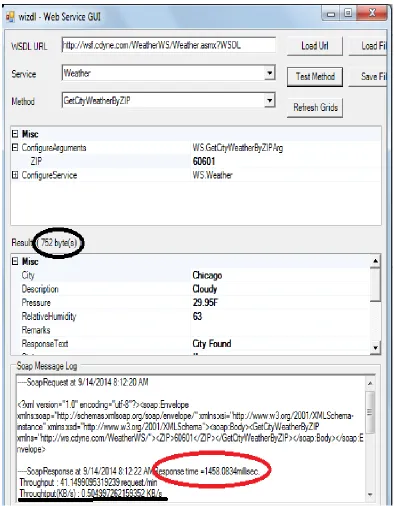Viewport: 394px width, 506px height.
Task: Click the Soap Message Log scrollbar thumb
Action: tap(370, 412)
